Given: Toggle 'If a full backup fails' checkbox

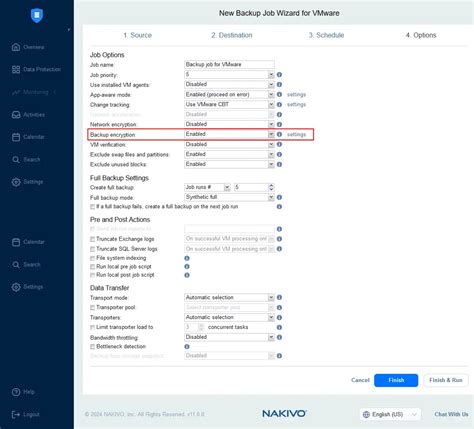Looking at the screenshot, I should click(x=92, y=207).
